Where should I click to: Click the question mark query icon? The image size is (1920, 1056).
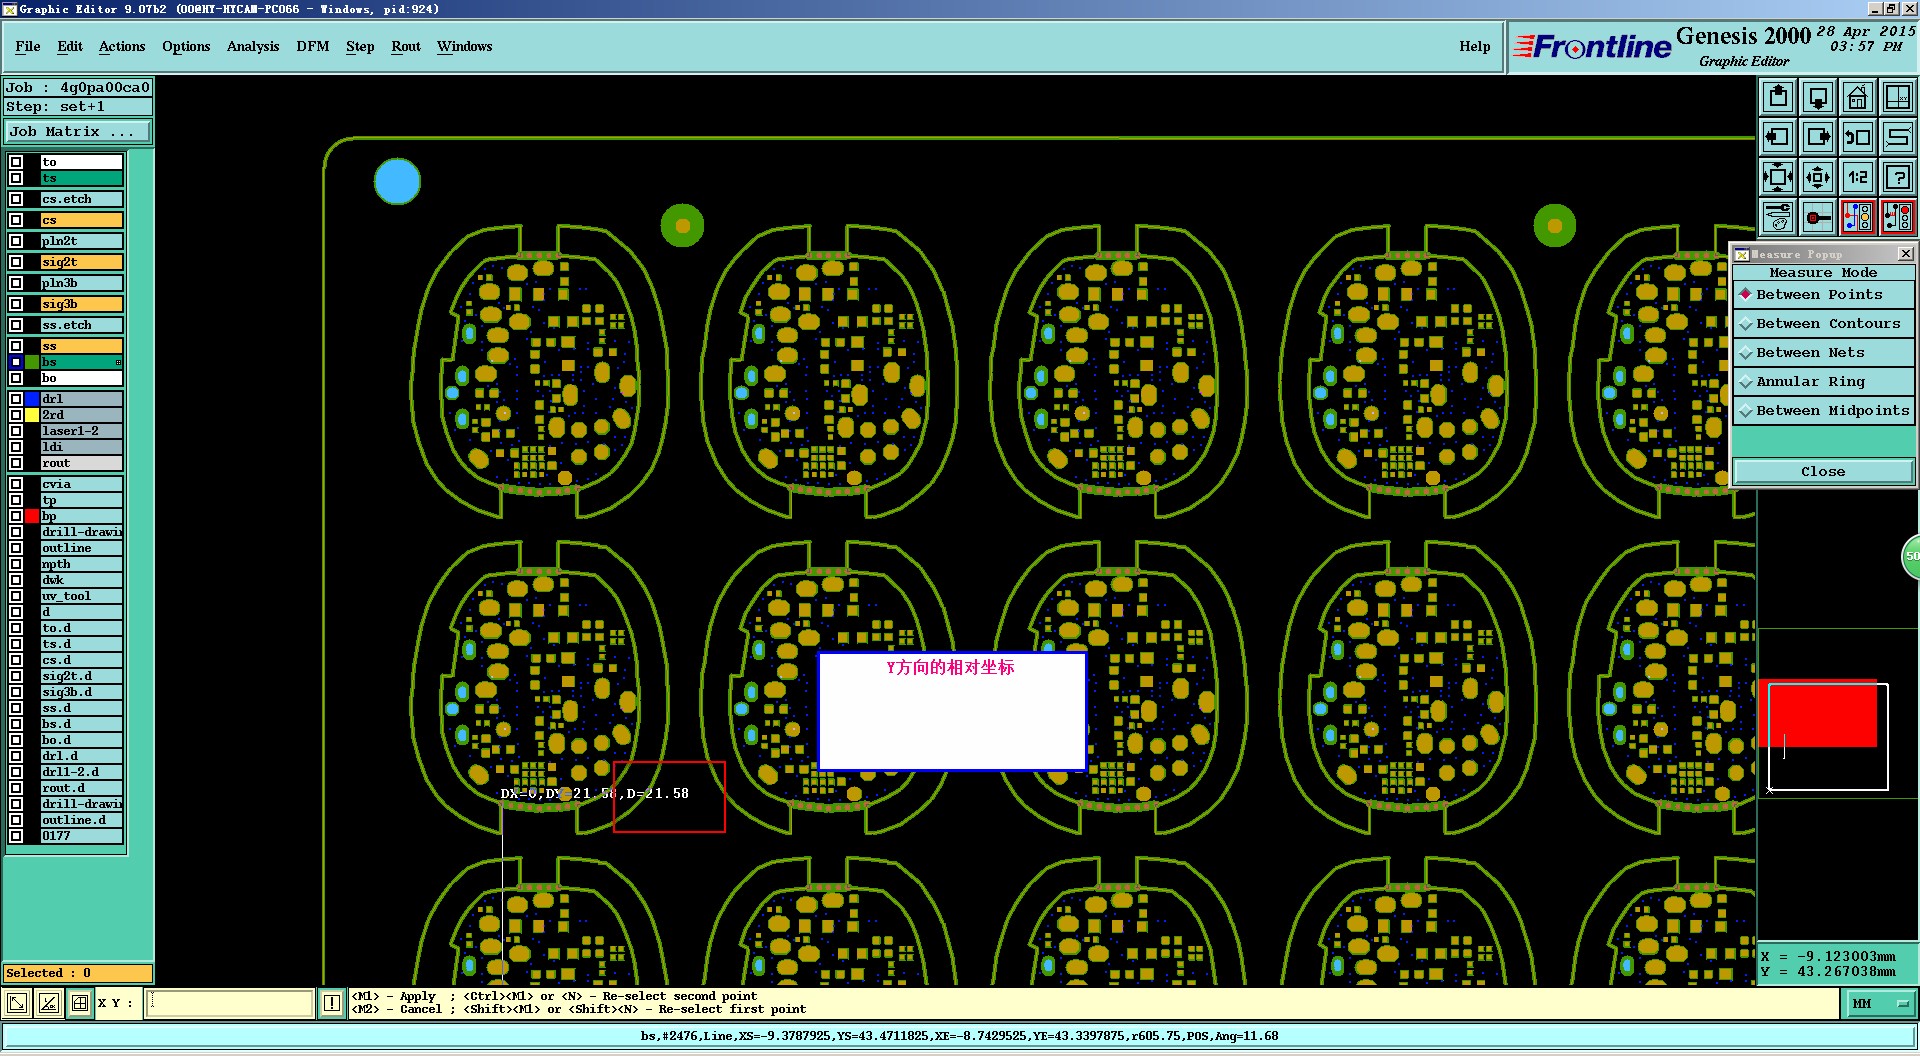1897,177
